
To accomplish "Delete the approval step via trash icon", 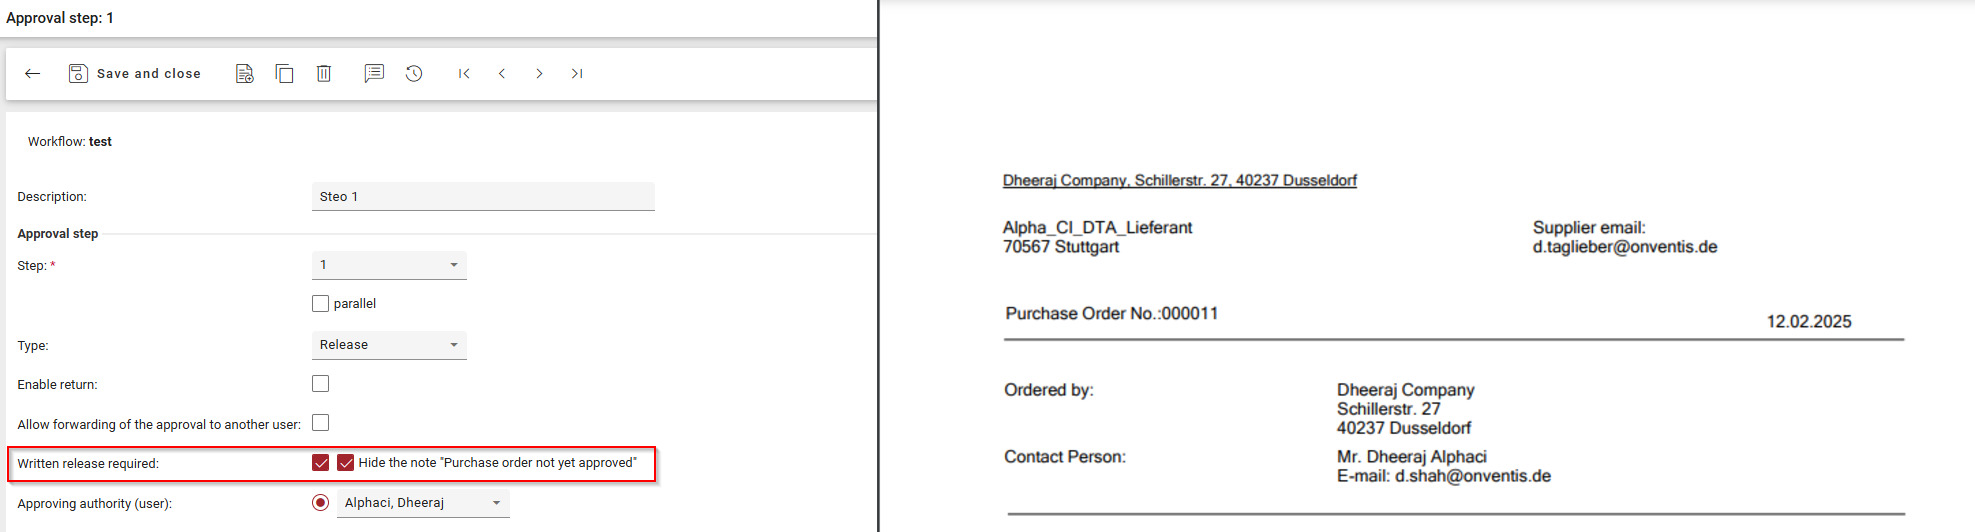I will [x=324, y=73].
